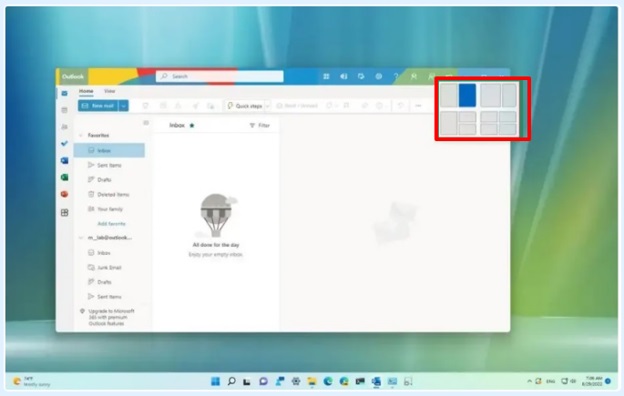Screen dimensions: 624x396
Task: Click the Add favorite link
Action: [111, 224]
